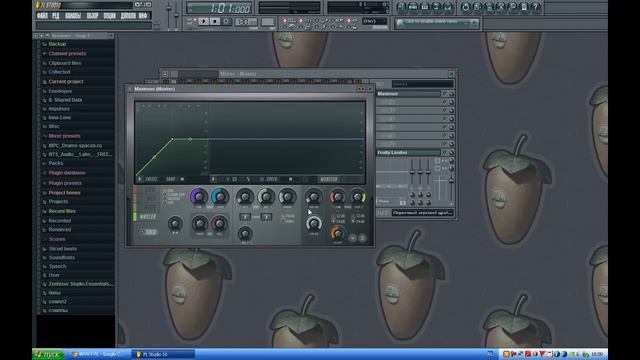Click the question mark help icon
This screenshot has width=640, height=360.
(536, 7)
